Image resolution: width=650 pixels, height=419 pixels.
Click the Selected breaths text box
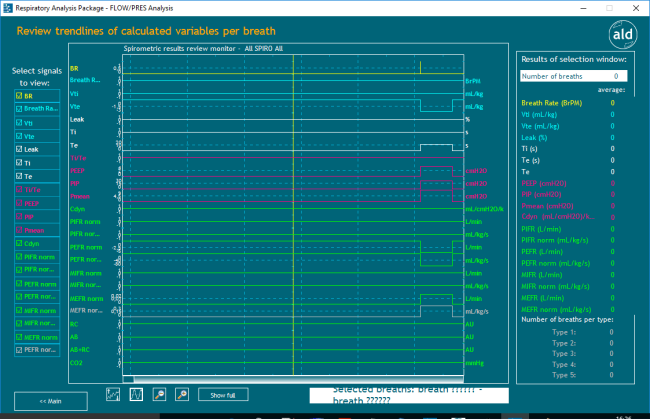[407, 394]
